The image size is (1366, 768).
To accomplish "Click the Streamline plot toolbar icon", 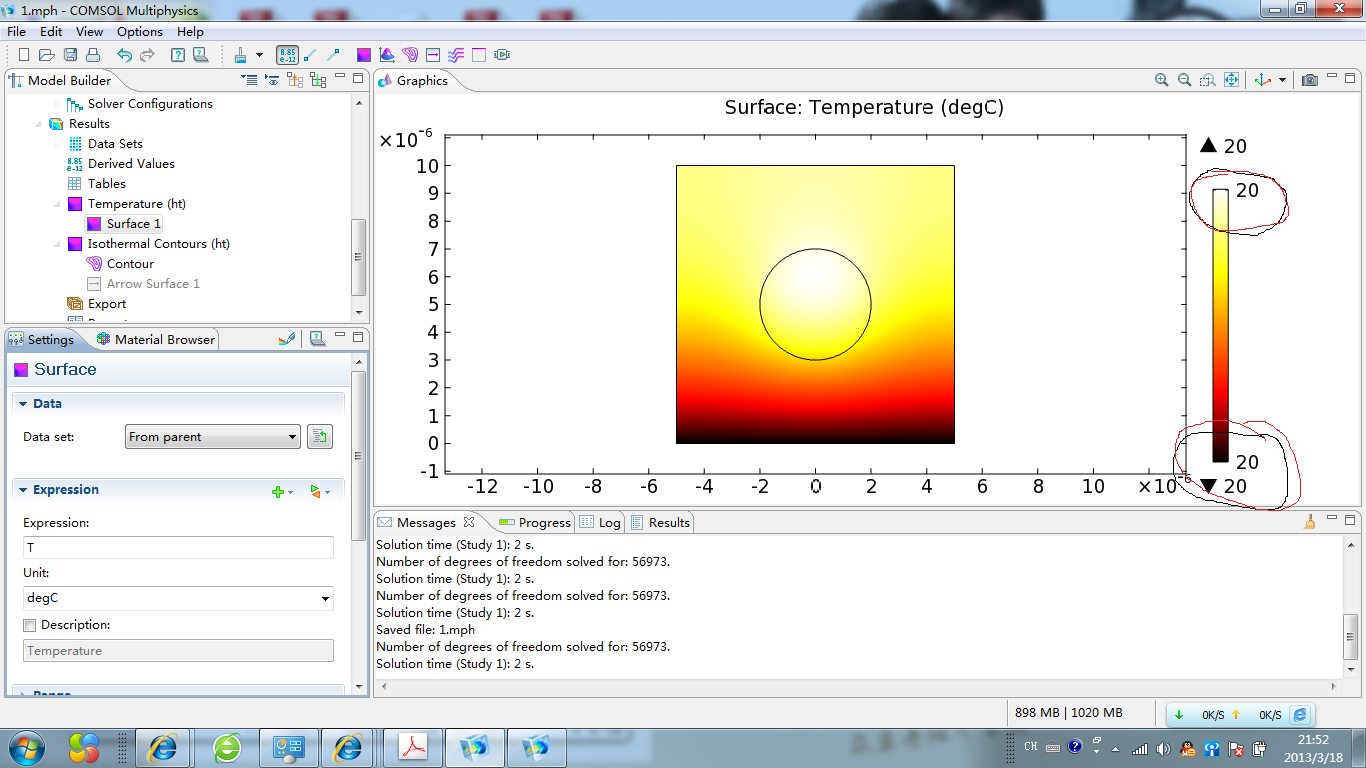I will tap(456, 55).
